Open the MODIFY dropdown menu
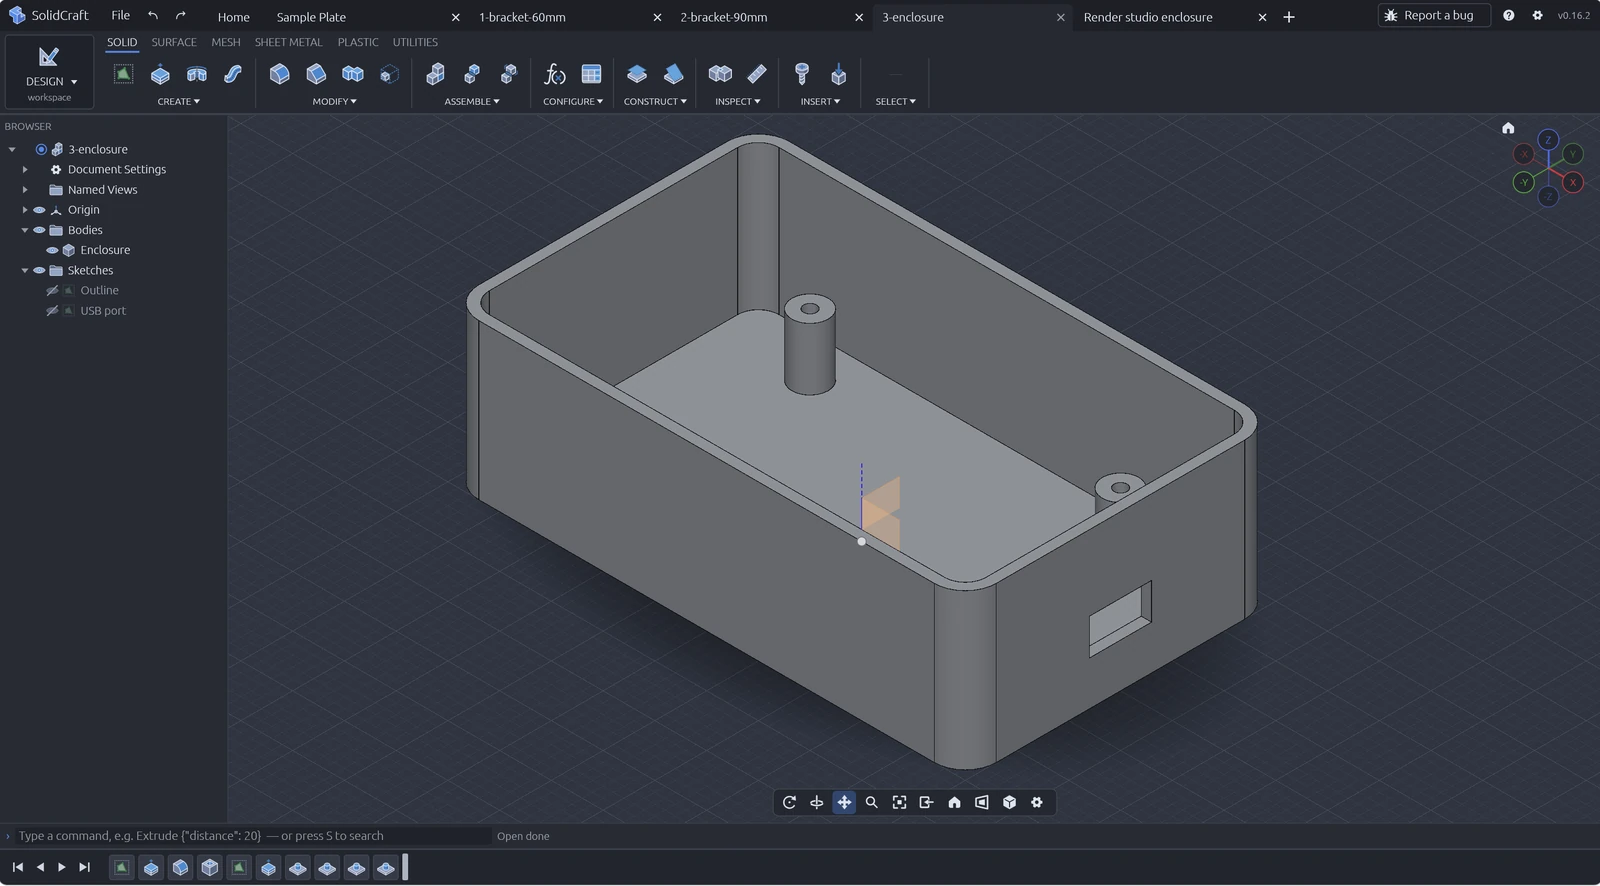This screenshot has height=886, width=1600. 334,101
